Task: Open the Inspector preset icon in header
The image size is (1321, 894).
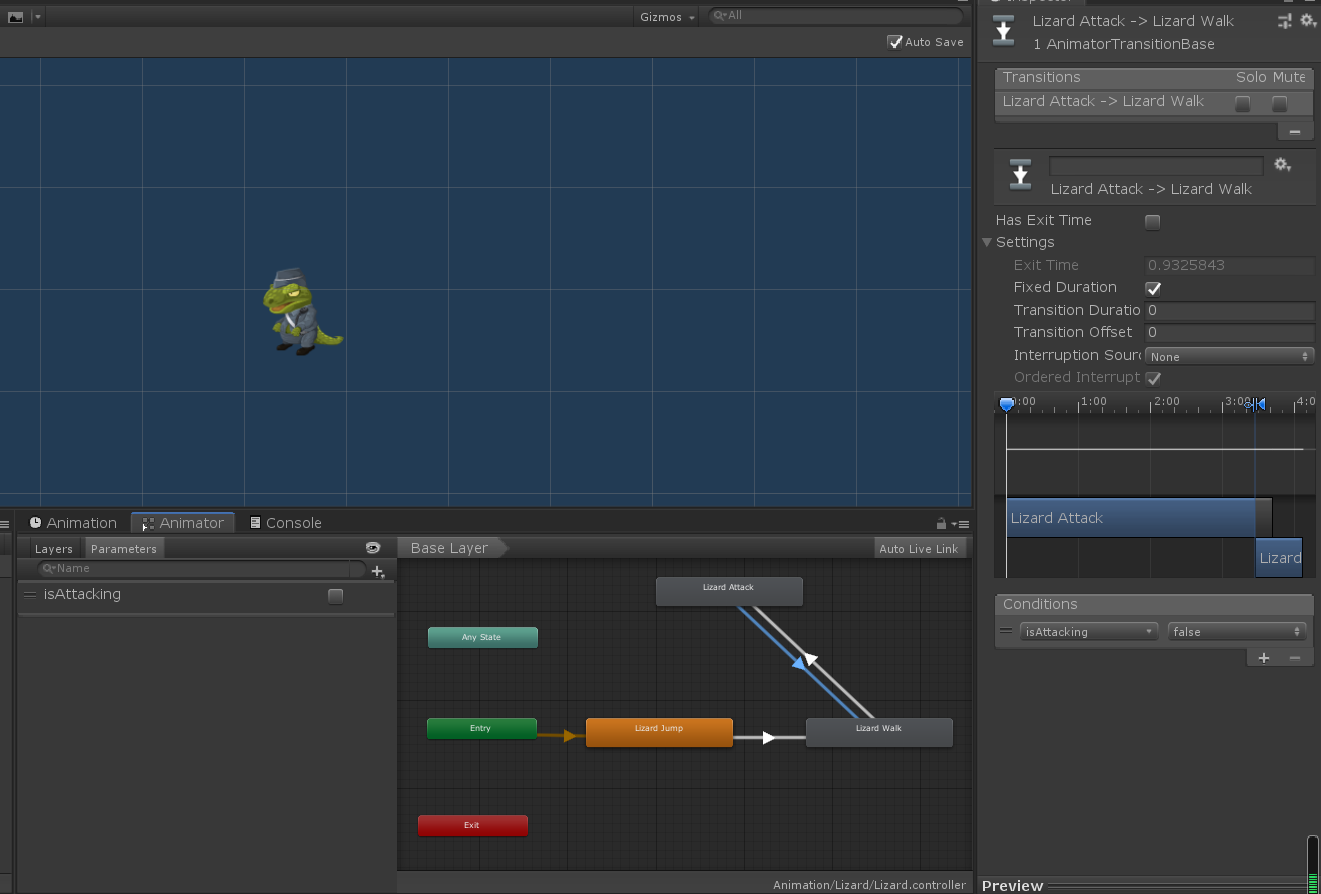Action: pyautogui.click(x=1285, y=21)
